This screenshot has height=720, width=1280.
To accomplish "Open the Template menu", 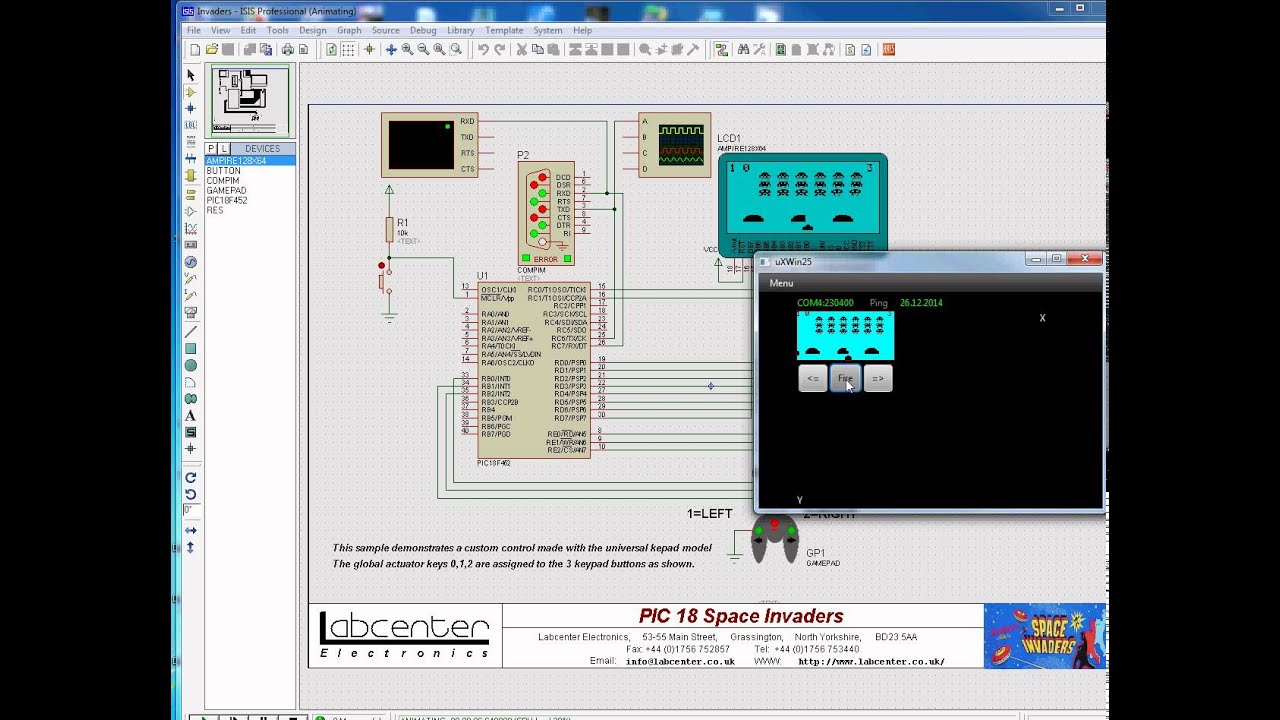I will tap(504, 30).
